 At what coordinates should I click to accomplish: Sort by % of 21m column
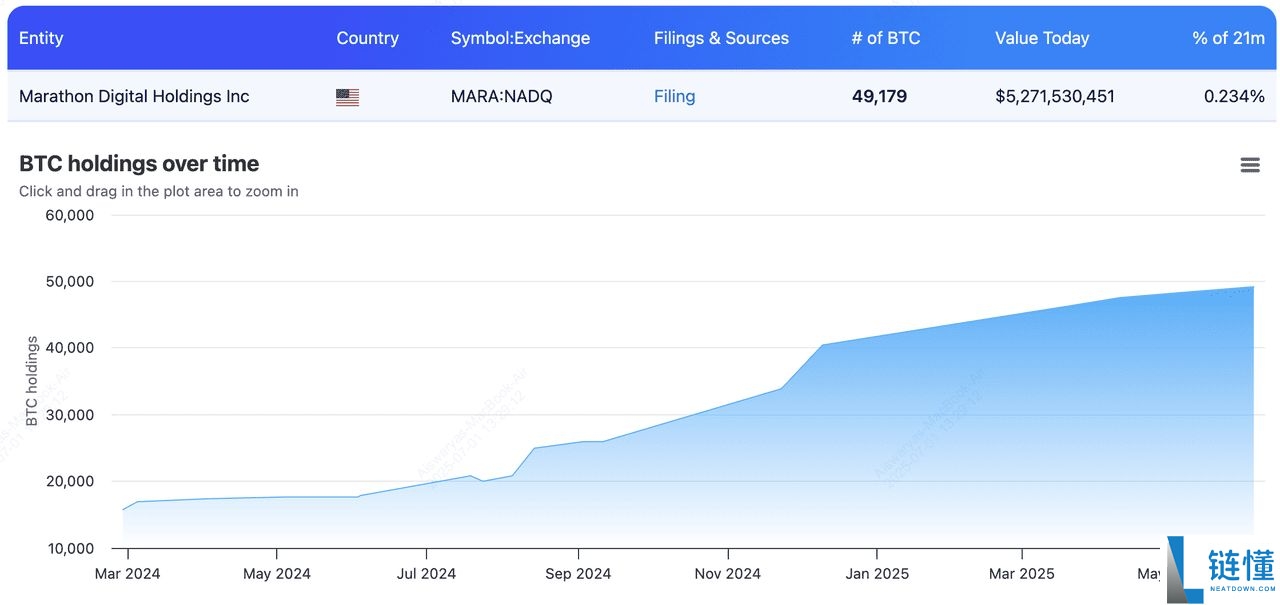1228,38
